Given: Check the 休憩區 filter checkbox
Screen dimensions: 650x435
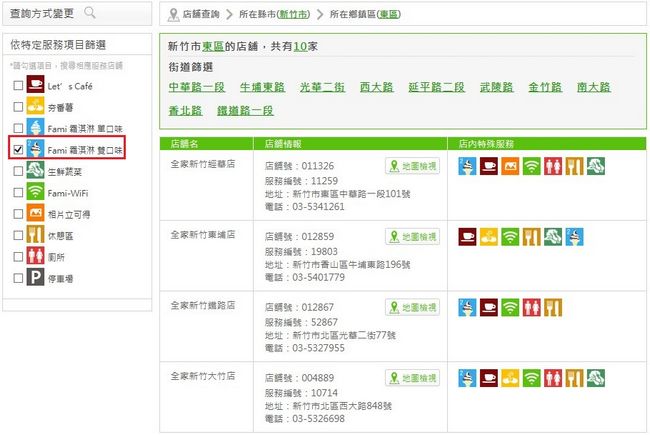Looking at the screenshot, I should point(18,235).
